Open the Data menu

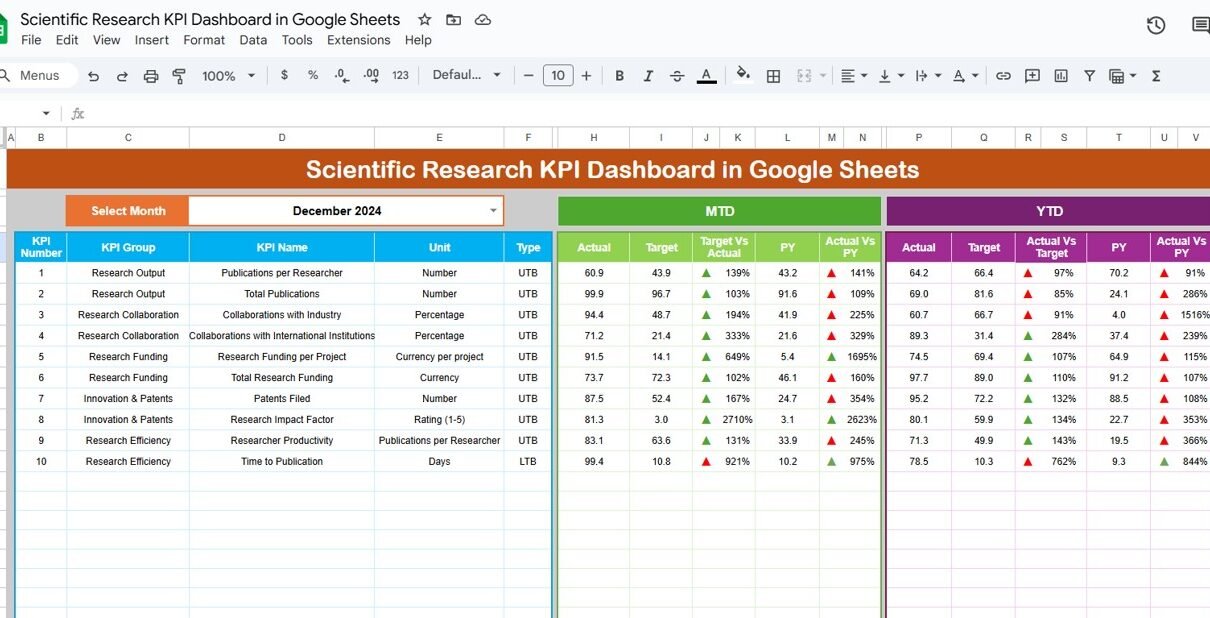(x=253, y=40)
